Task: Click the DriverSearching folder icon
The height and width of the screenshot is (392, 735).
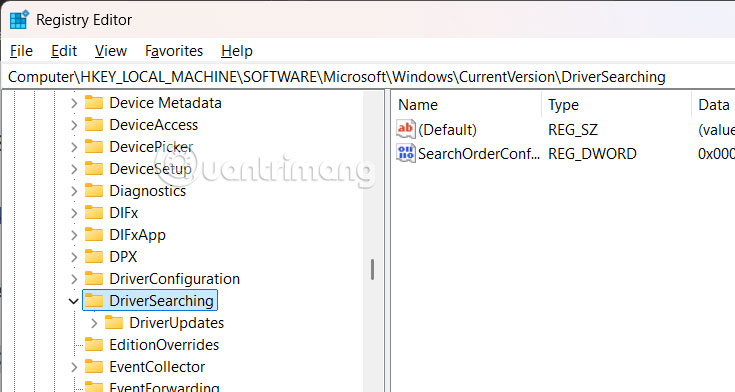Action: [x=94, y=301]
